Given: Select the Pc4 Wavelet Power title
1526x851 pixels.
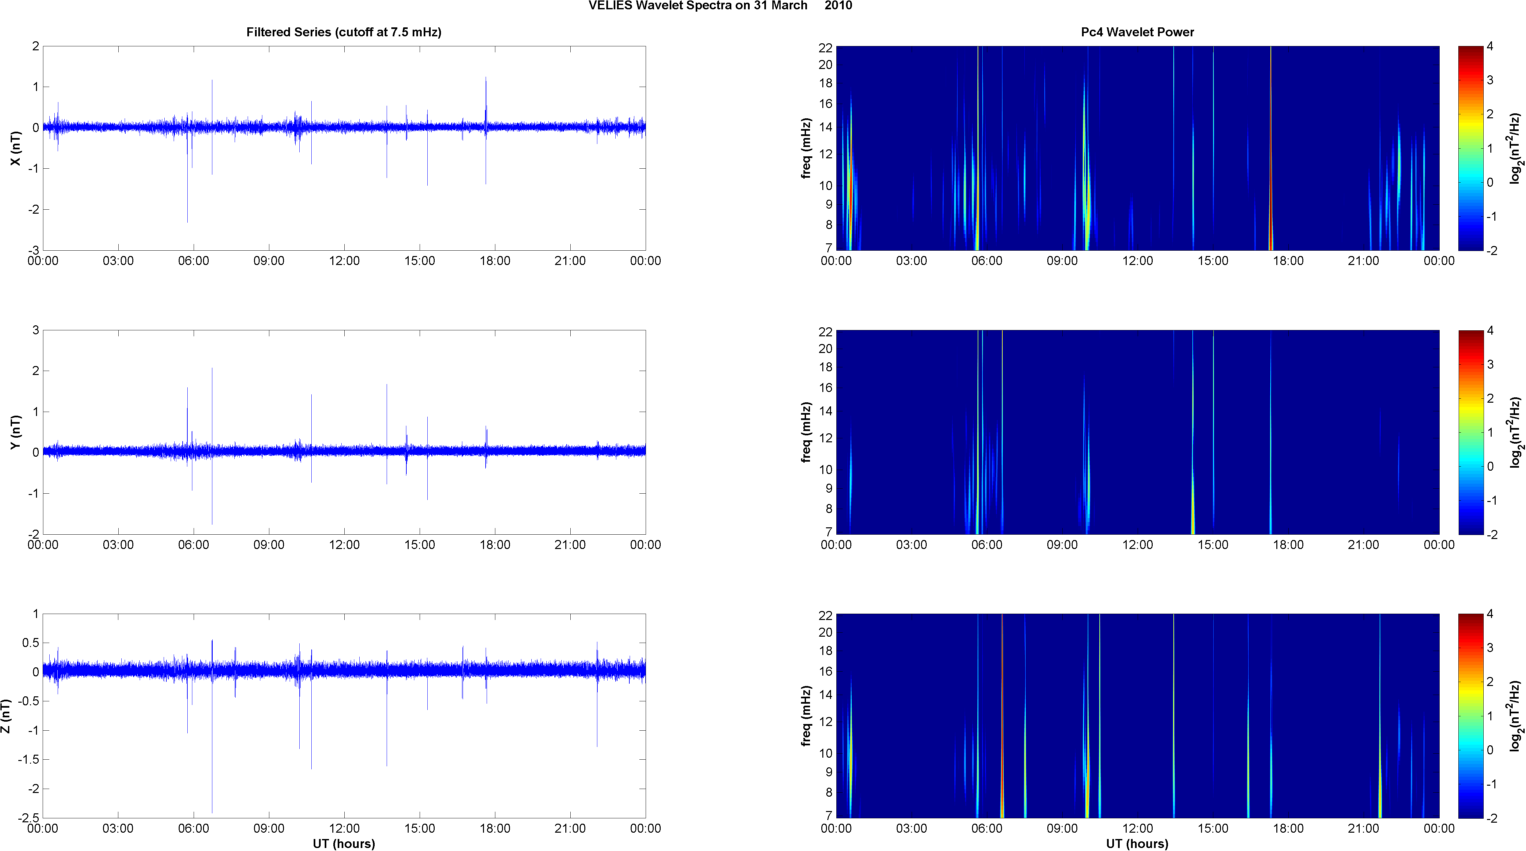Looking at the screenshot, I should (x=1137, y=32).
